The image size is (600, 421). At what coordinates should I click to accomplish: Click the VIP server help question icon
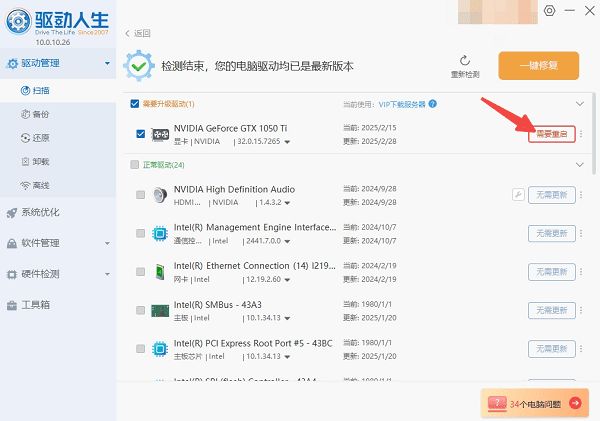[432, 104]
